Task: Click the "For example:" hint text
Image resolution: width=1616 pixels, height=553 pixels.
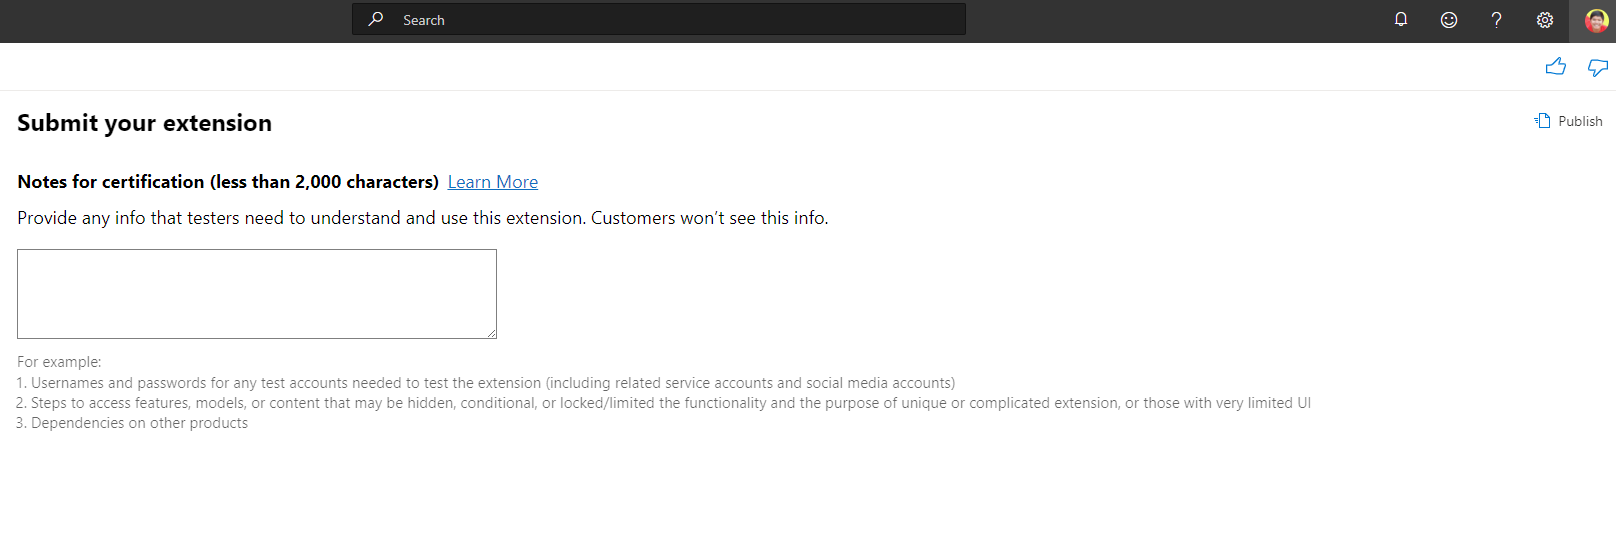Action: tap(59, 362)
